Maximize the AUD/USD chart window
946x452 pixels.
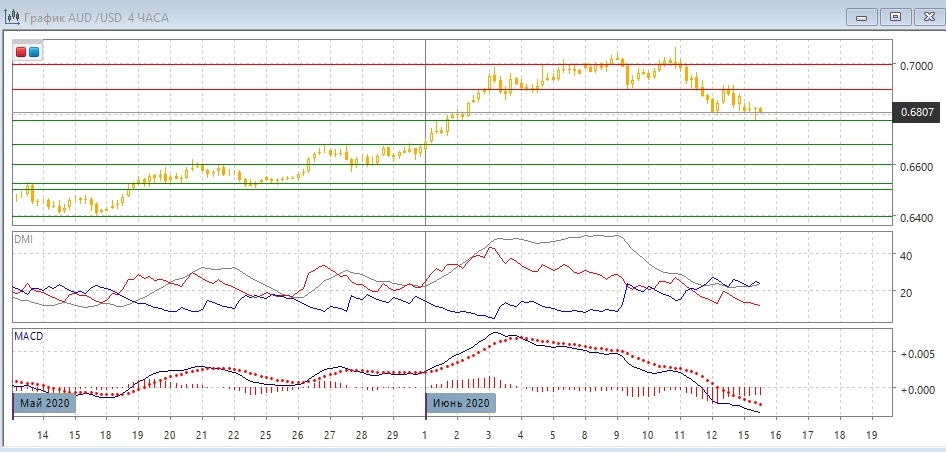(895, 16)
